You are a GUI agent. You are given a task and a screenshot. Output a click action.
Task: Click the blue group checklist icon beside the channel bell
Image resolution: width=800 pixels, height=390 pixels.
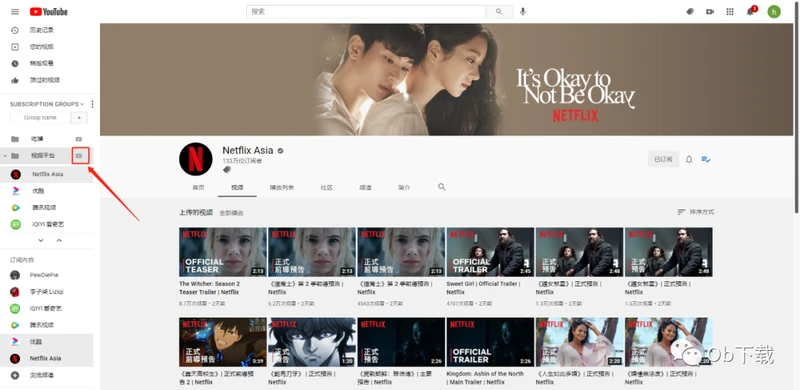pos(706,159)
